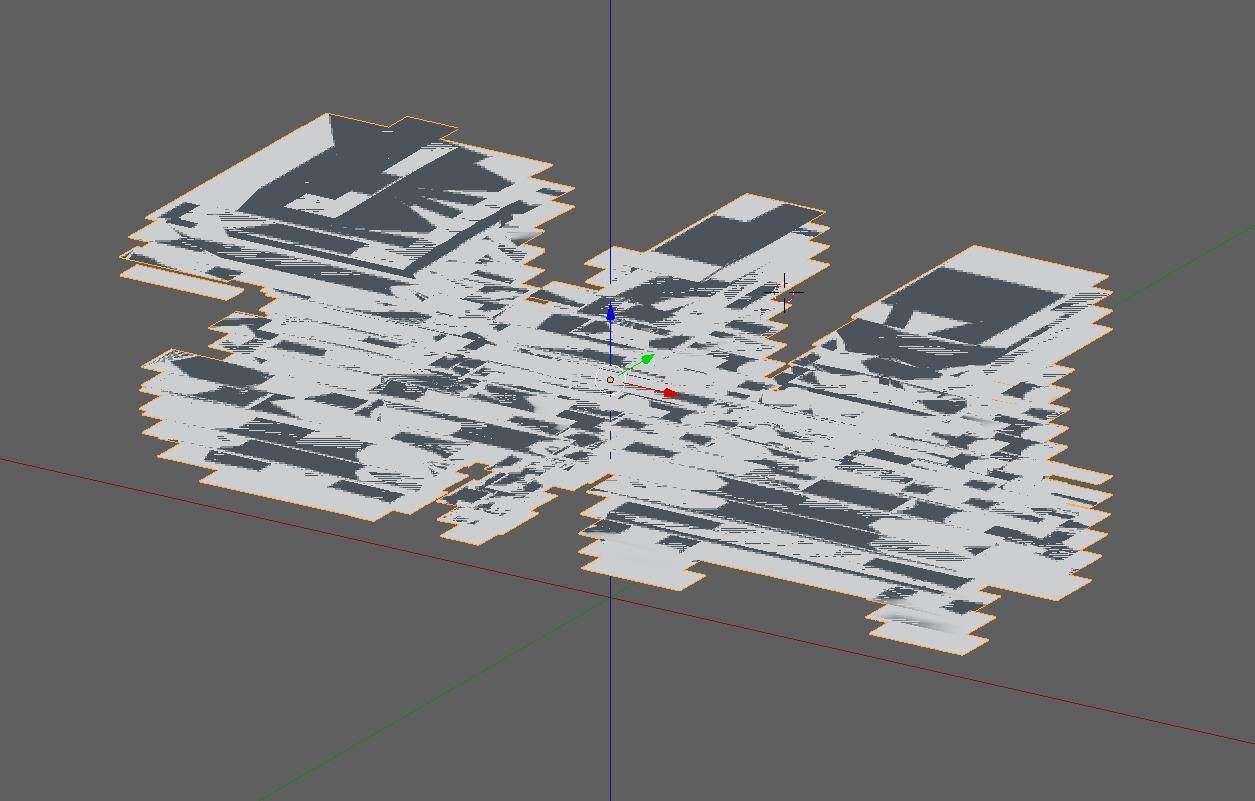Click the green Y-axis gizmo arrow
Screen dimensions: 1255x801
pyautogui.click(x=646, y=359)
